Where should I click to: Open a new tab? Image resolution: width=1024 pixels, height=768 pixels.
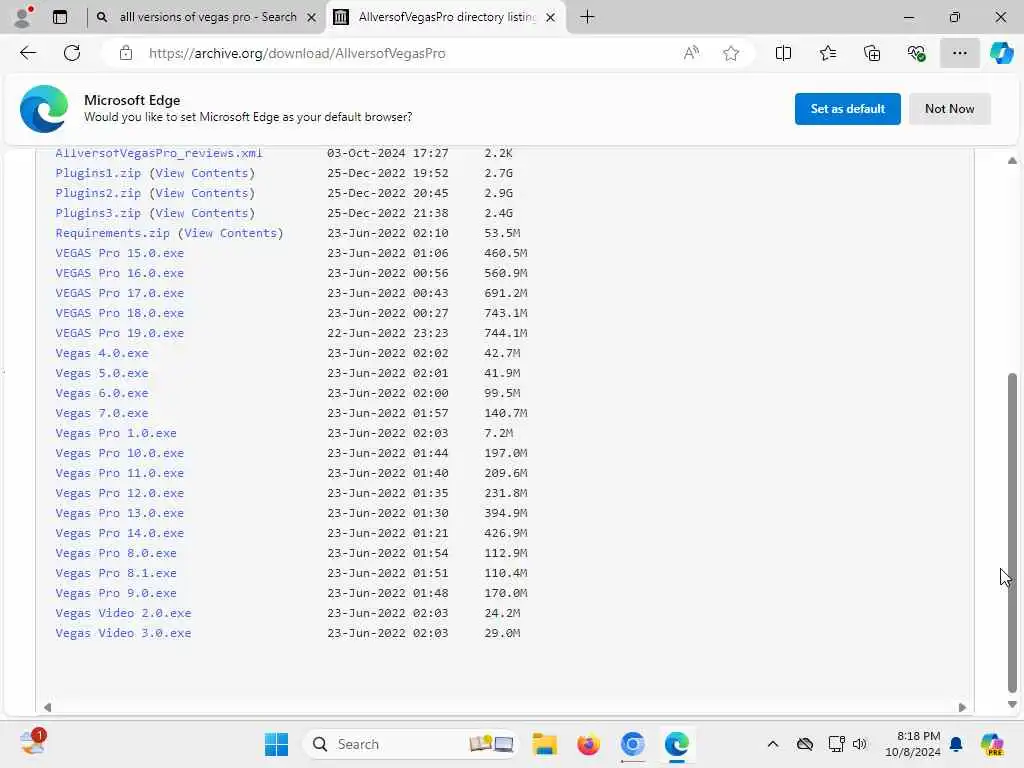coord(587,17)
